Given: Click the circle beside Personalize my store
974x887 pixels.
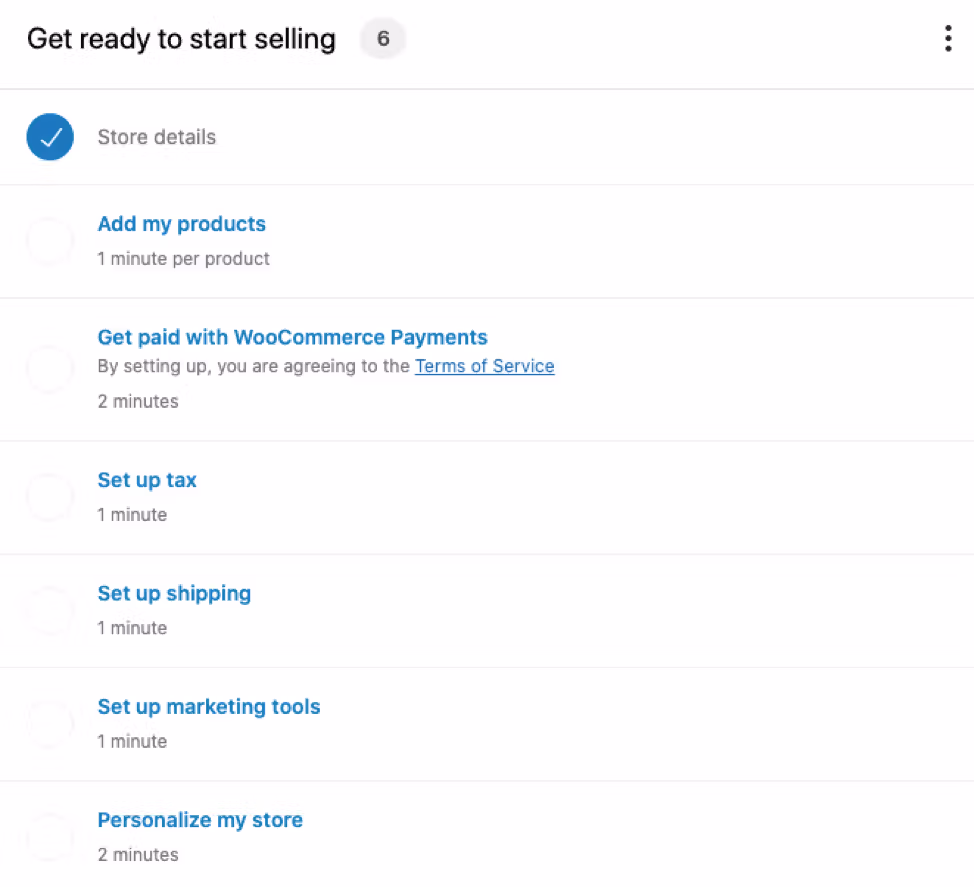Looking at the screenshot, I should (x=50, y=837).
